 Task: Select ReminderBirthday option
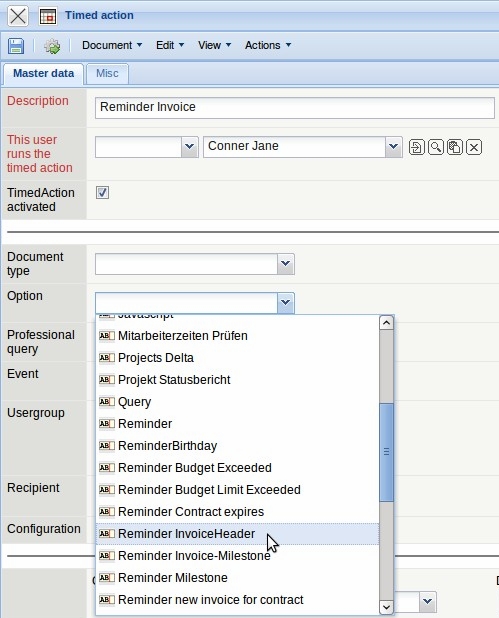pyautogui.click(x=237, y=446)
